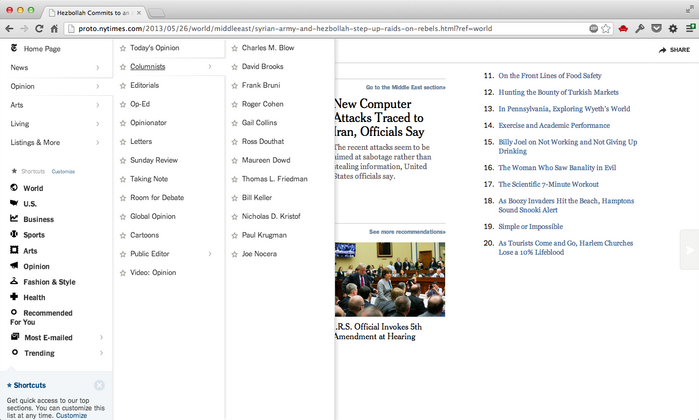The height and width of the screenshot is (420, 699).
Task: Click the Joe Nocera entry
Action: 259,254
